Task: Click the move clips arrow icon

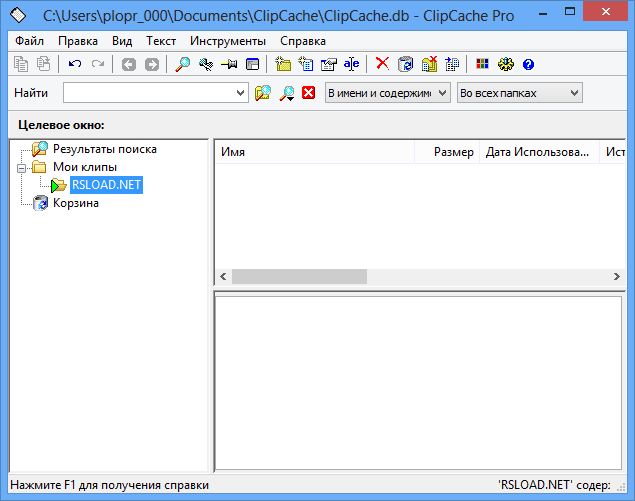Action: (452, 64)
